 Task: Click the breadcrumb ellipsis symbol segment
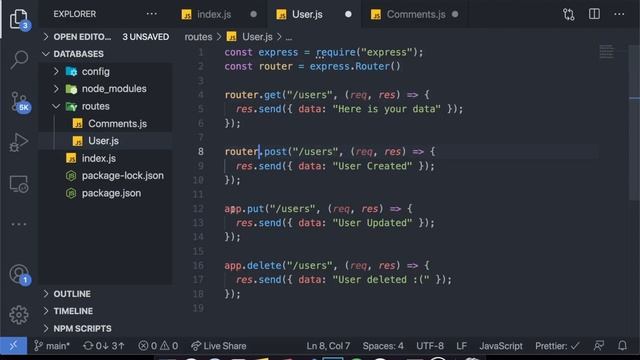[289, 37]
